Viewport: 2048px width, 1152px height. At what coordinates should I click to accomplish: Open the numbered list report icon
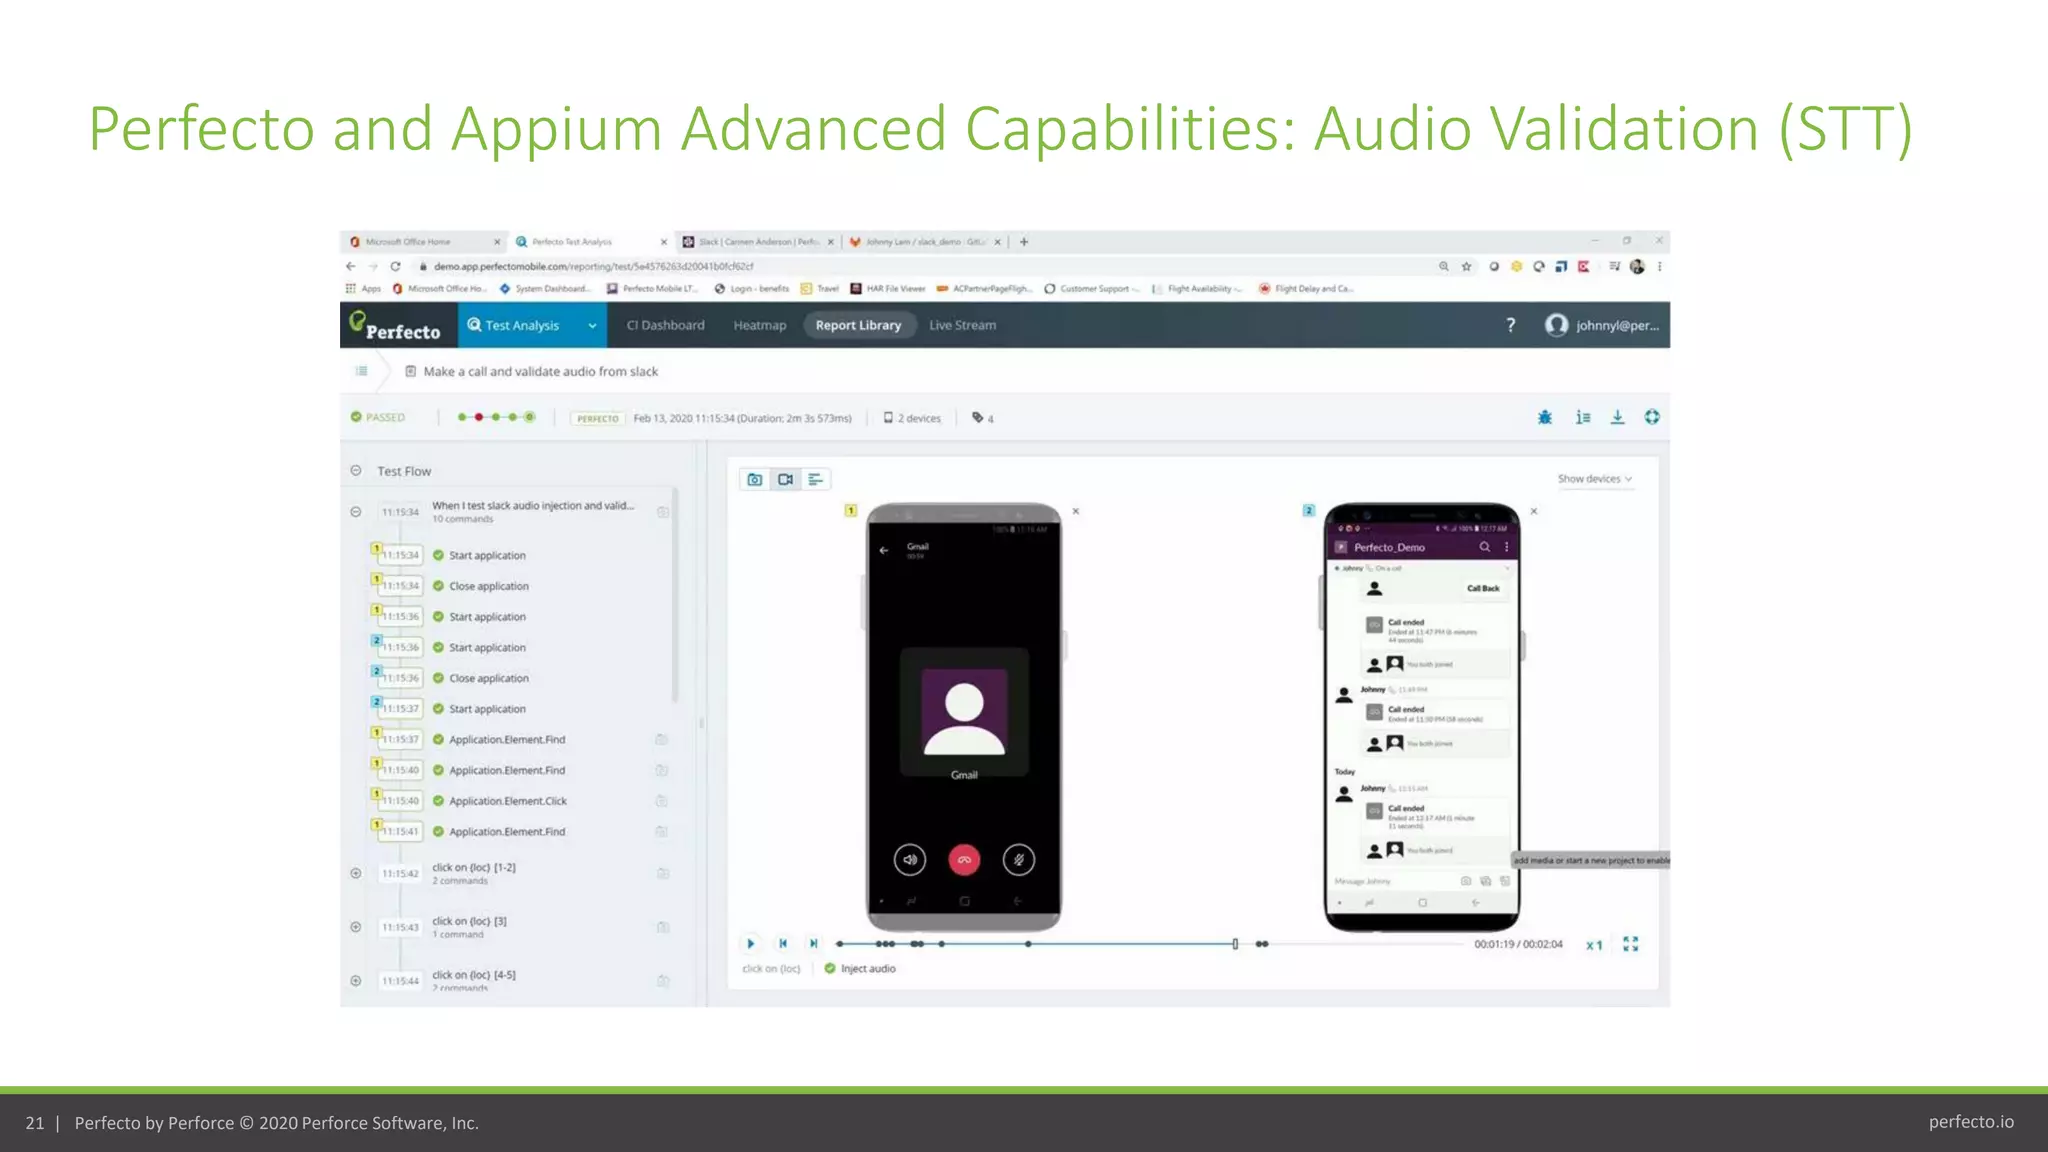[1583, 417]
